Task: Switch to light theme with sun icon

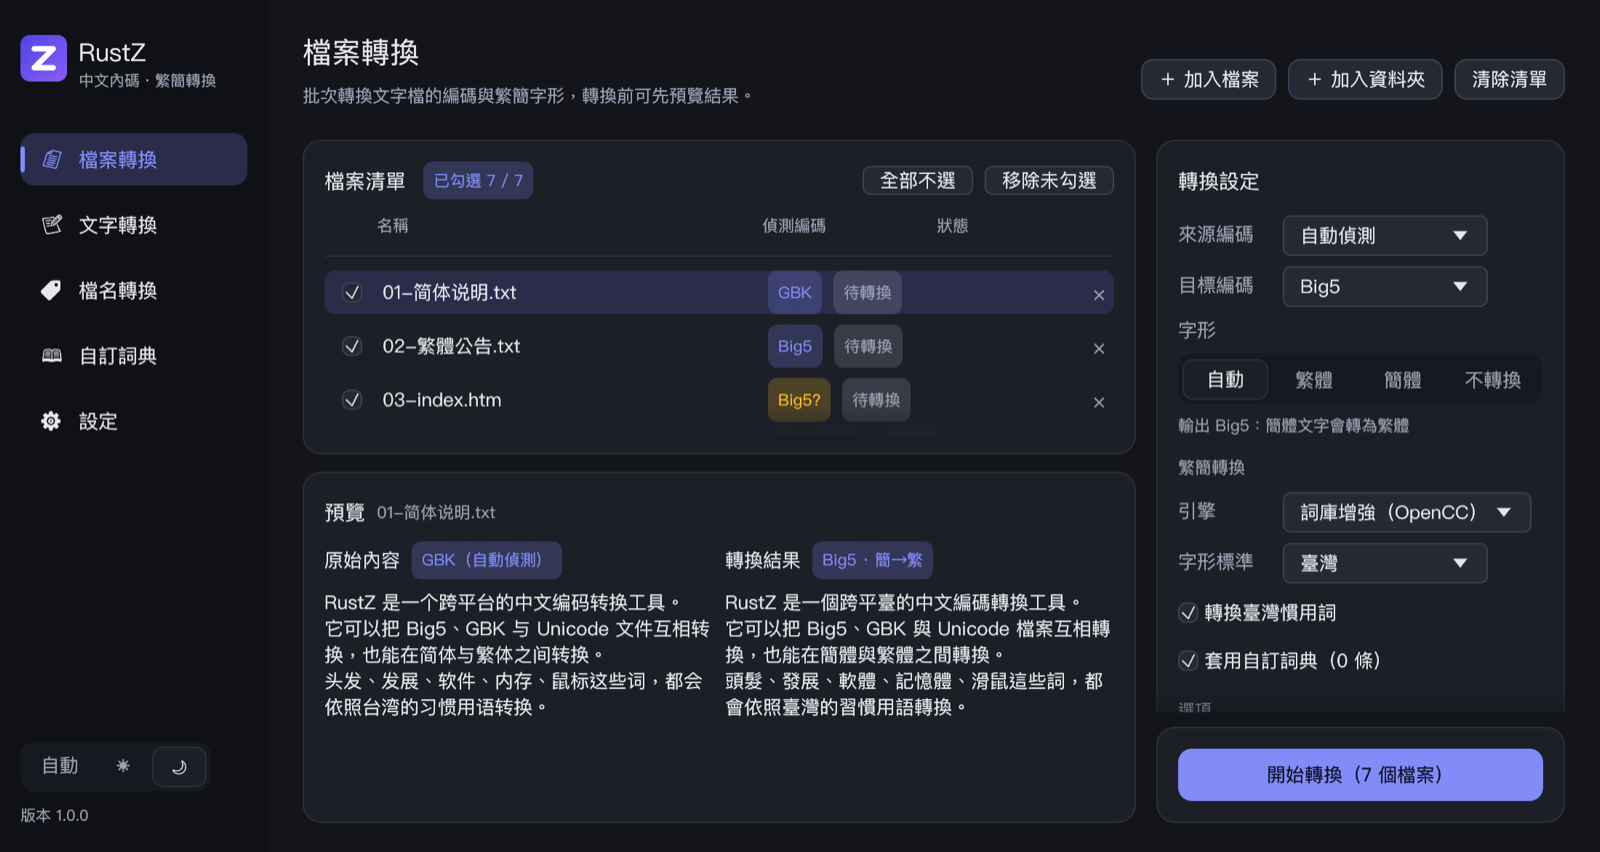Action: [123, 766]
